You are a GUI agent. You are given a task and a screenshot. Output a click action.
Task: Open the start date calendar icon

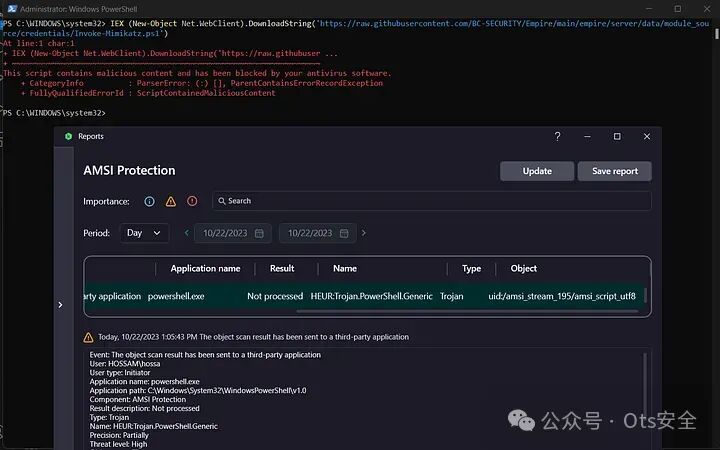(x=259, y=233)
